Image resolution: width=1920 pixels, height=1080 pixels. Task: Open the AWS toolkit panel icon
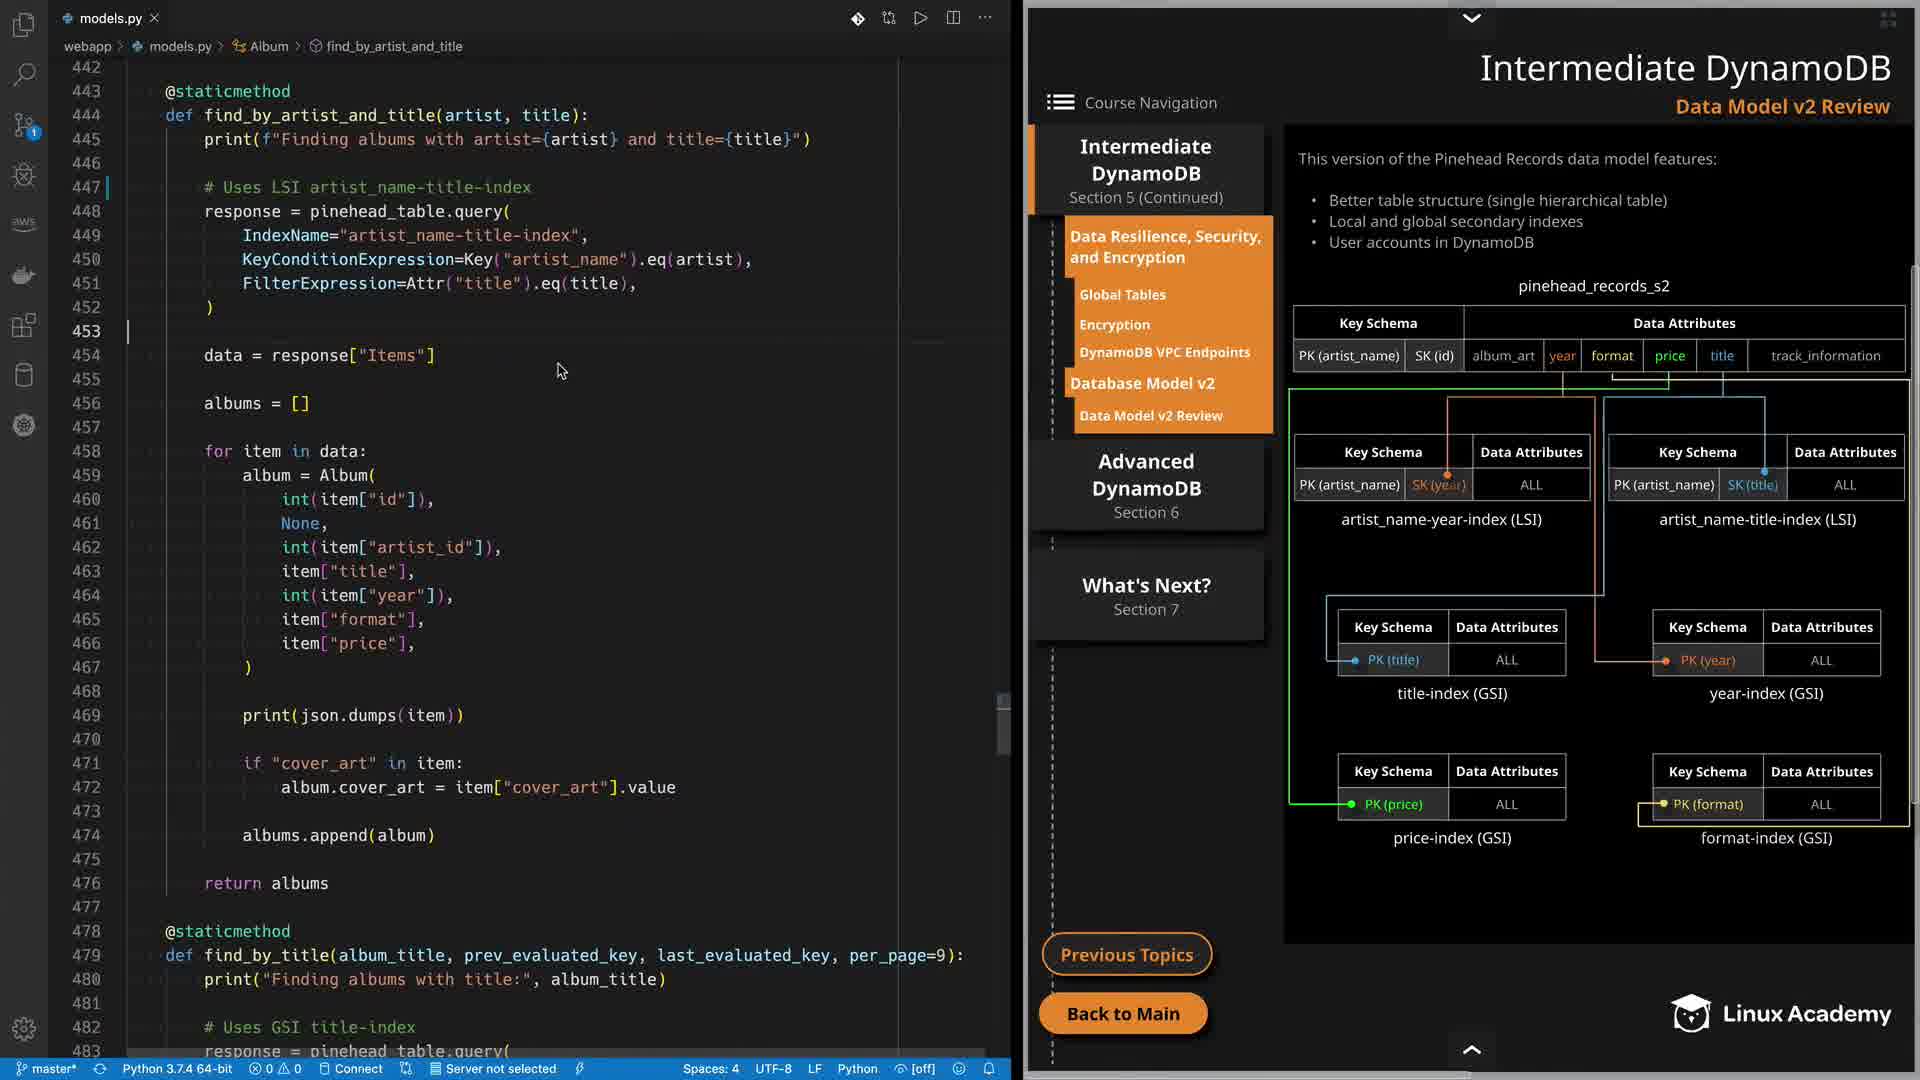click(24, 224)
